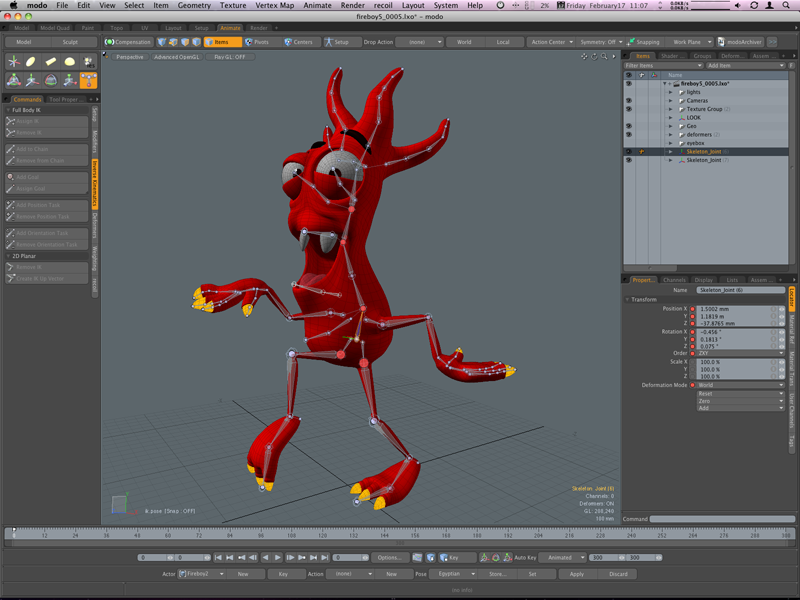Open the modoArchiver tool
This screenshot has width=800, height=600.
click(x=739, y=42)
